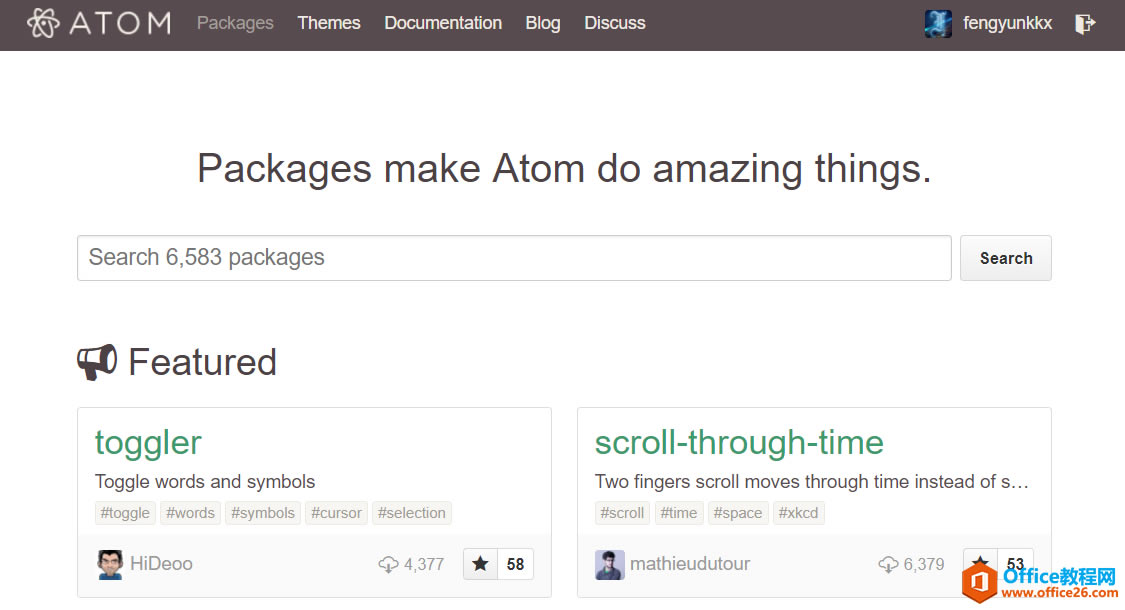Open the toggler package page
The width and height of the screenshot is (1125, 610).
pos(148,442)
